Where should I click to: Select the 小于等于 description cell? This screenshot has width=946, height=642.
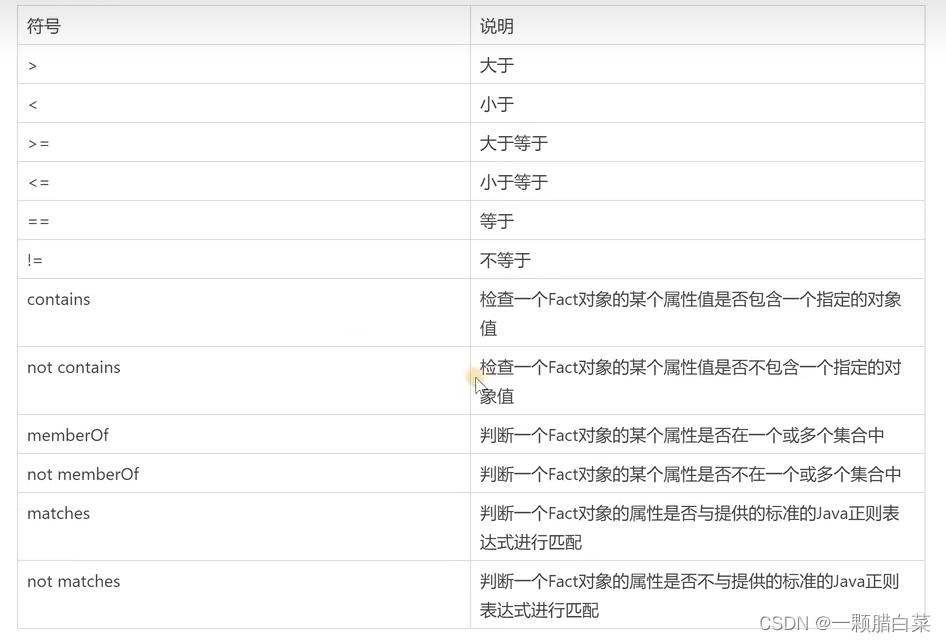(697, 182)
